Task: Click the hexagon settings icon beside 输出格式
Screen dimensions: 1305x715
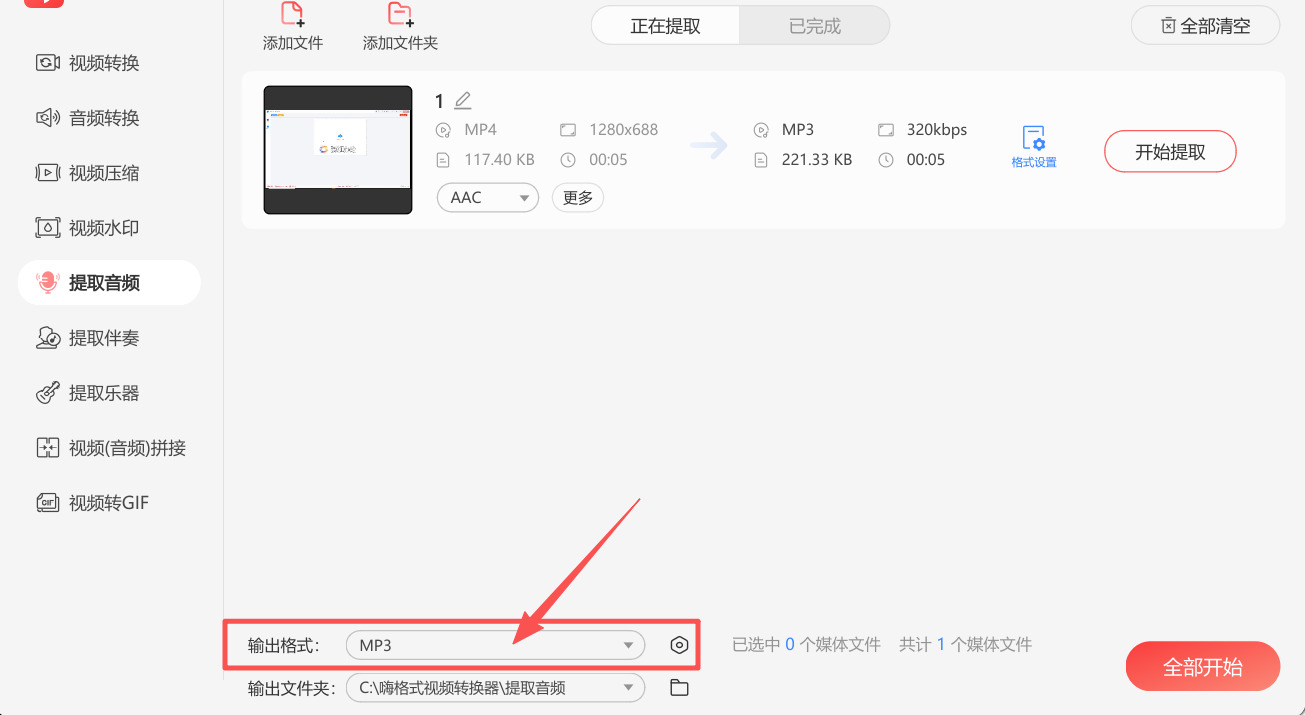Action: pyautogui.click(x=680, y=646)
